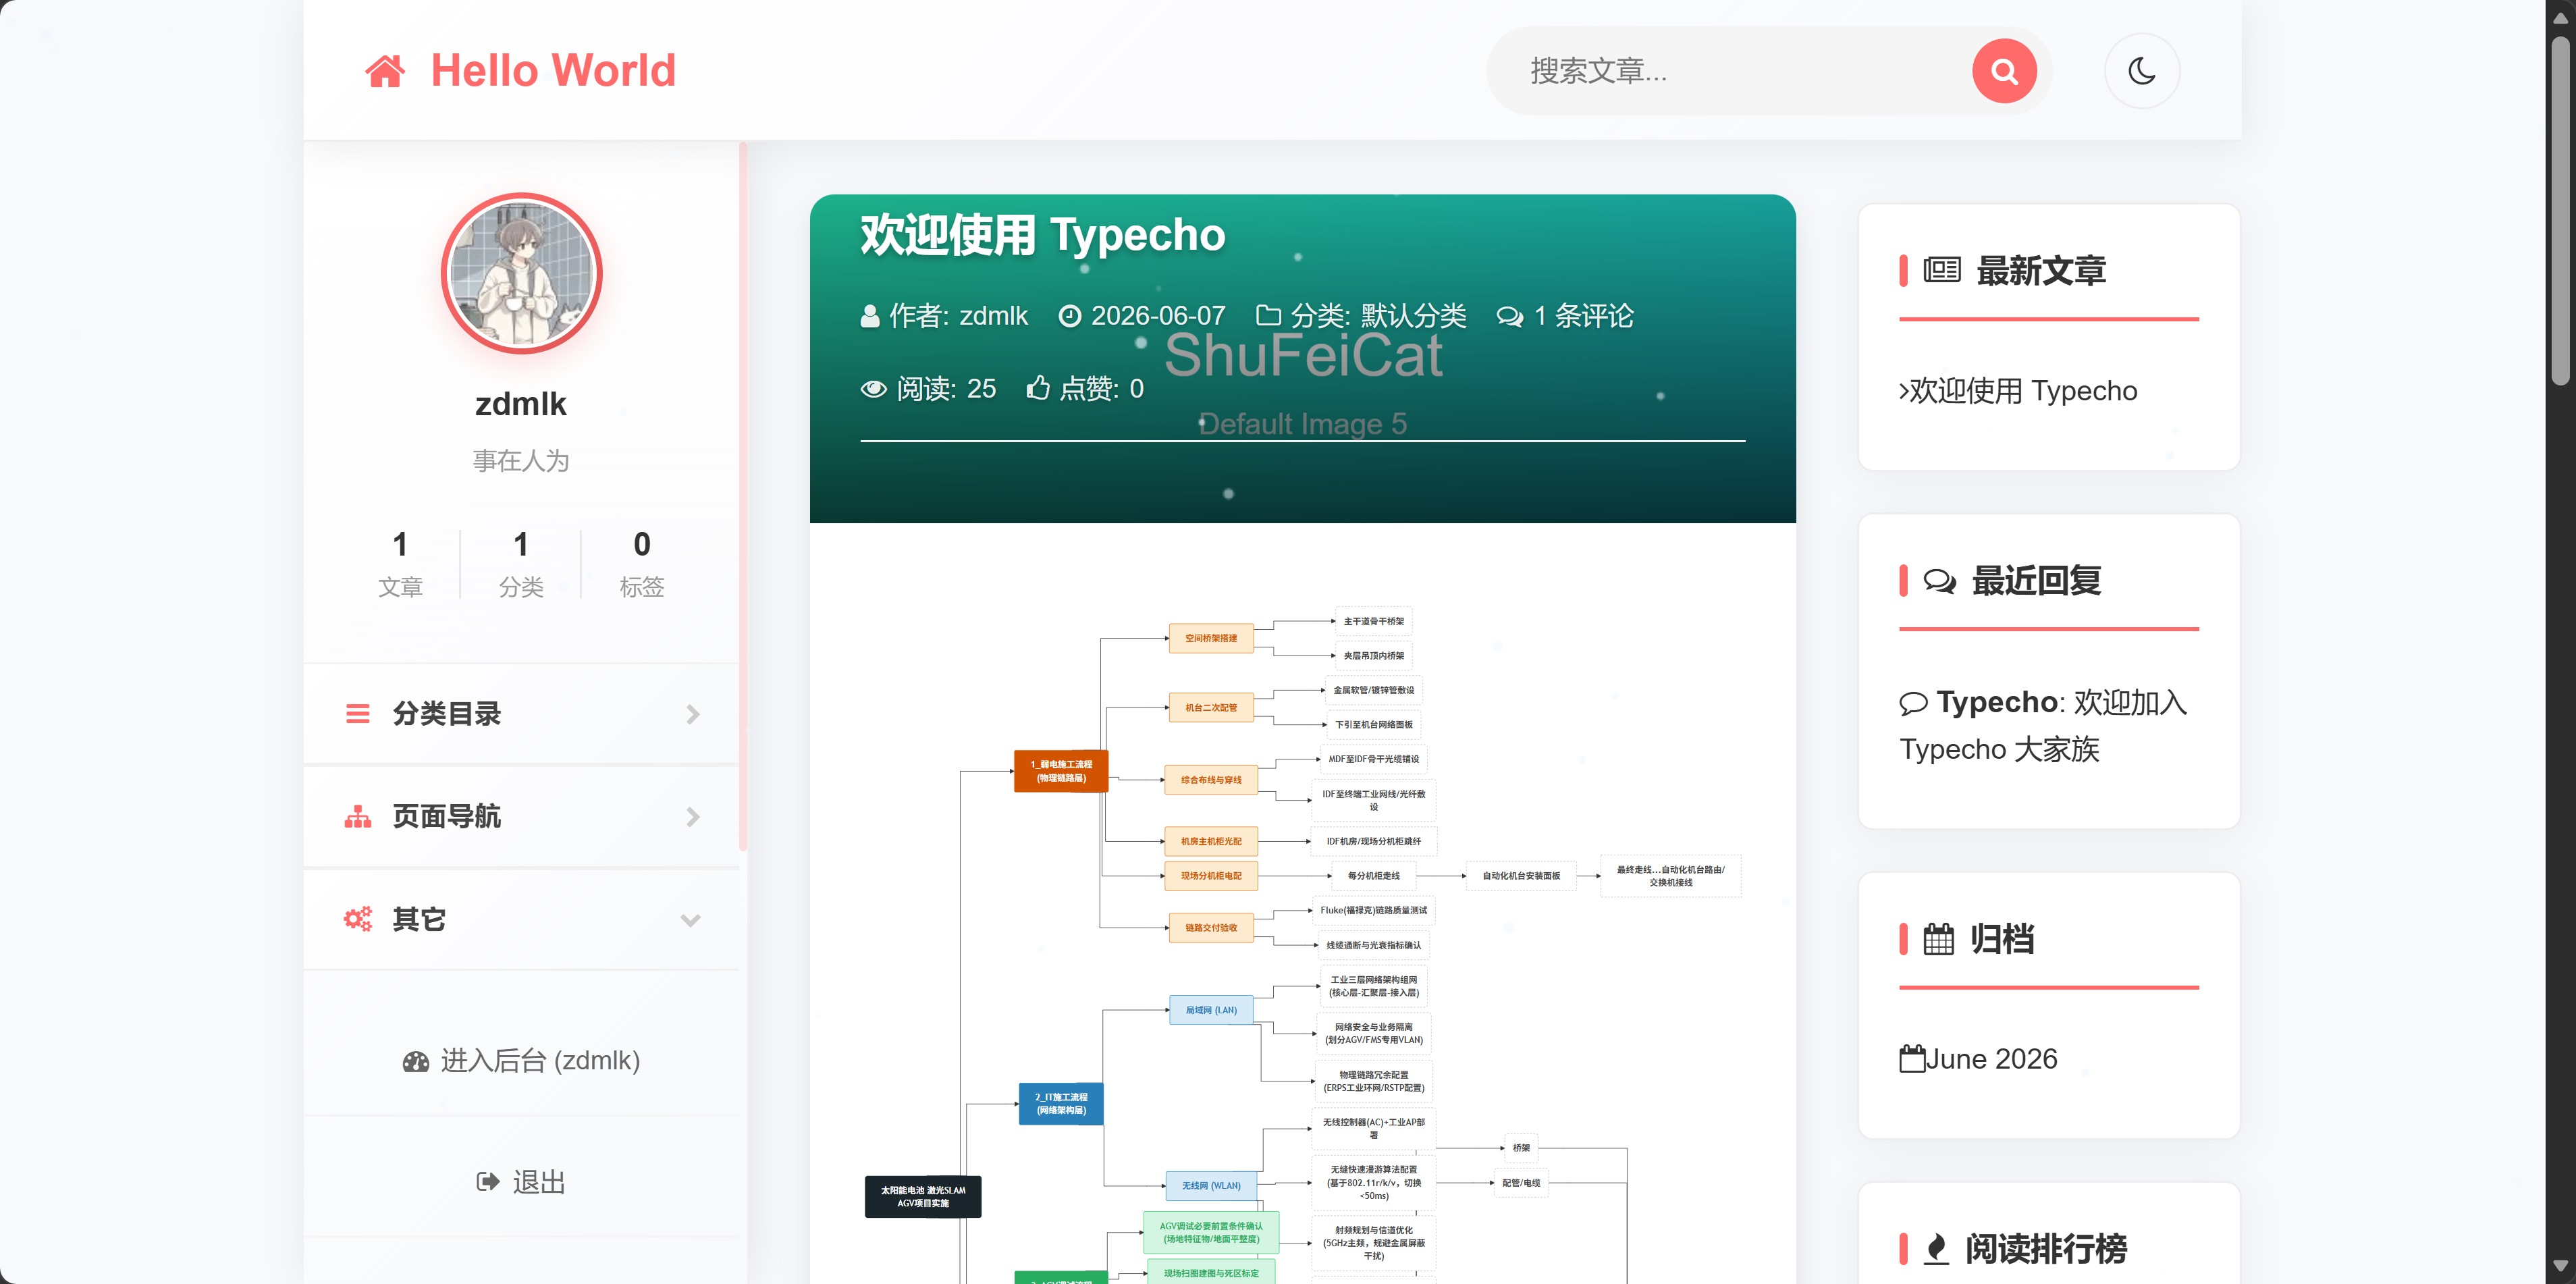The image size is (2576, 1284).
Task: Click the home icon beside Hello World
Action: tap(385, 71)
